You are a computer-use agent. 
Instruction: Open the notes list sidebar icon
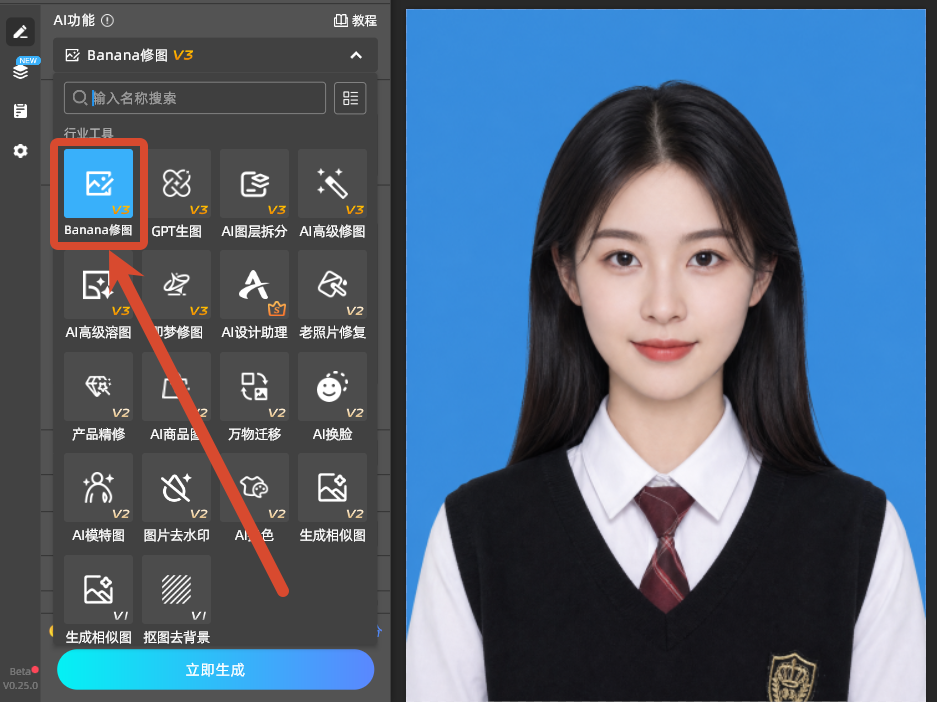pyautogui.click(x=20, y=111)
